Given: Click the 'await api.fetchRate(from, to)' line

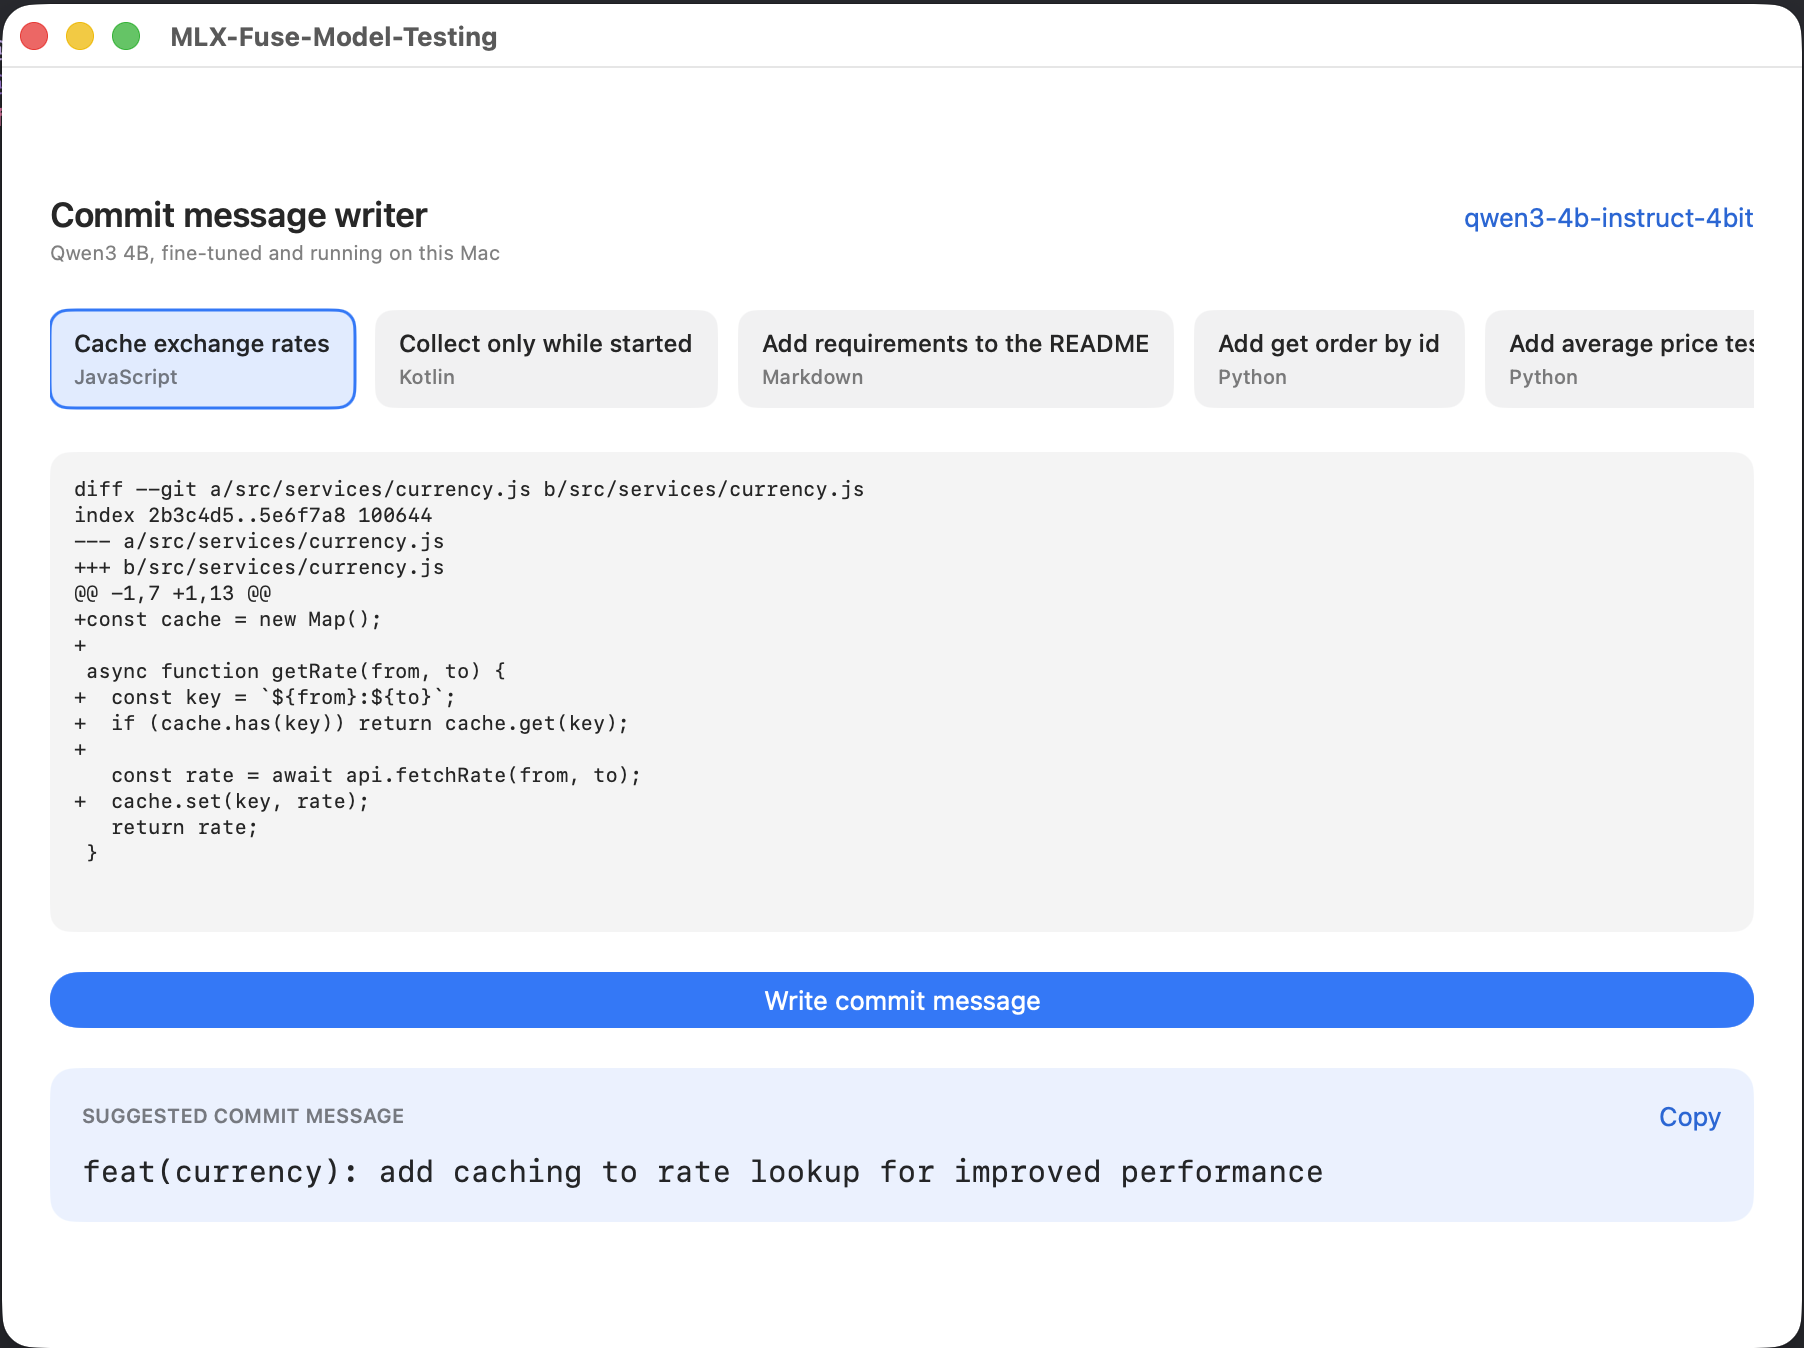Looking at the screenshot, I should pyautogui.click(x=376, y=775).
